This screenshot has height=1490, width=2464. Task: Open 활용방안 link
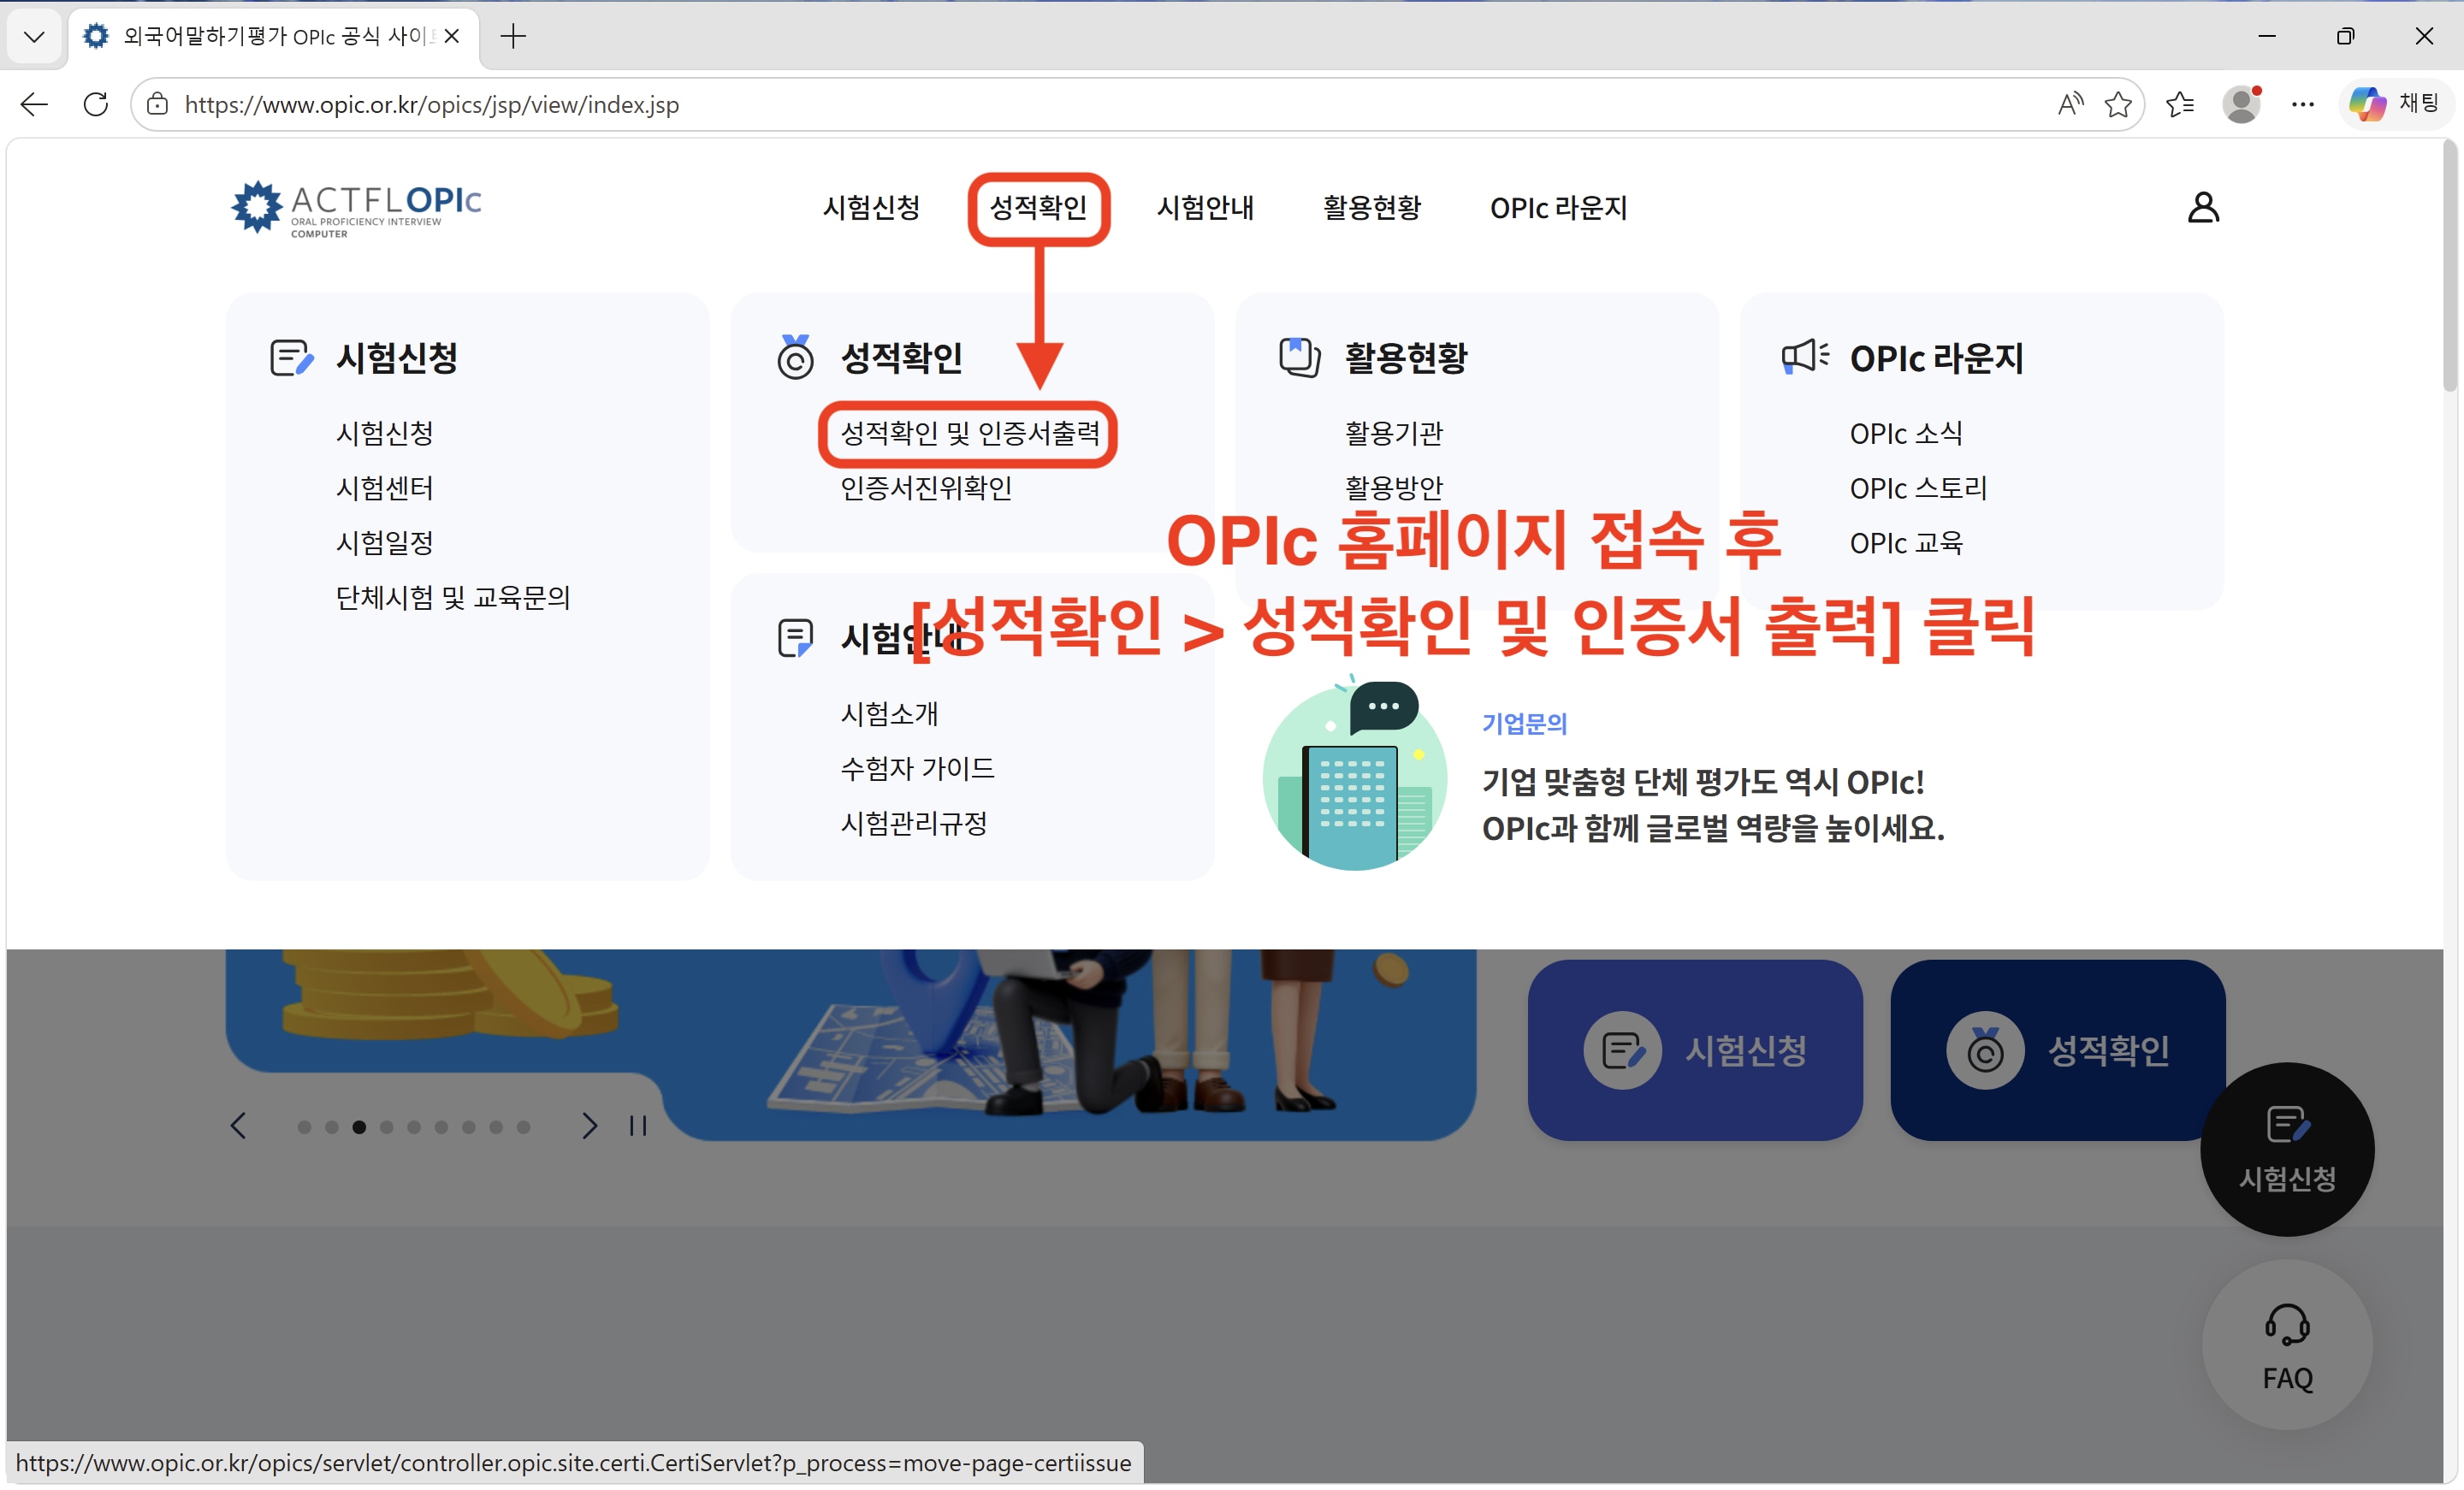coord(1394,488)
